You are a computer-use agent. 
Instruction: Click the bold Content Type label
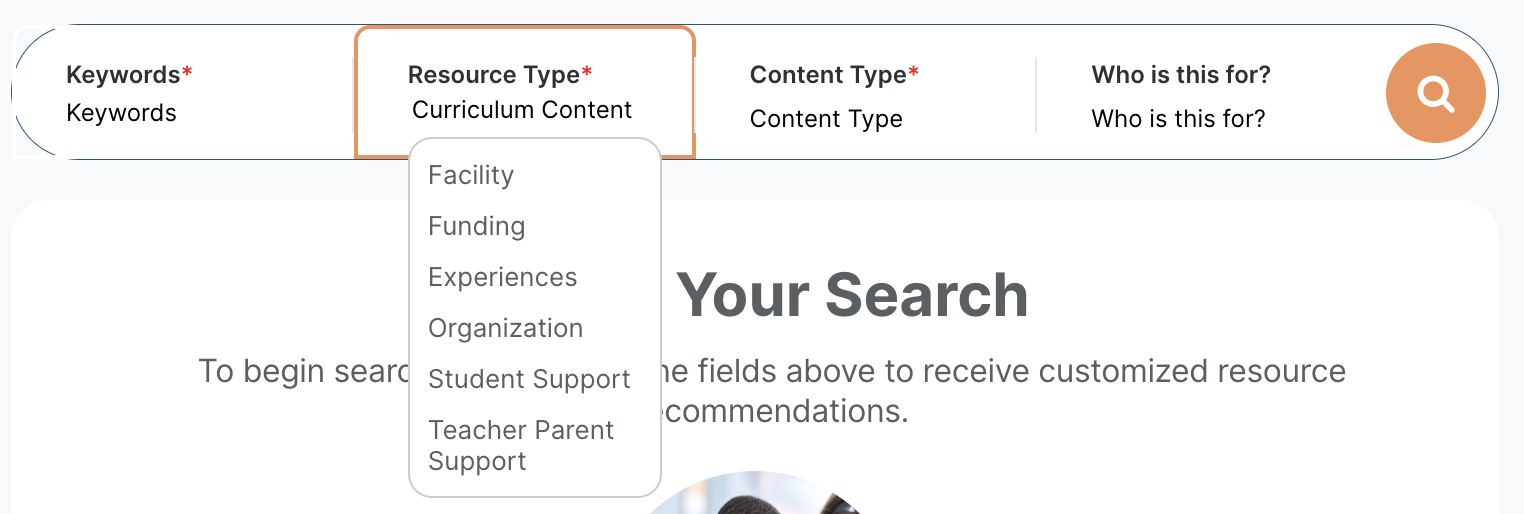point(827,75)
